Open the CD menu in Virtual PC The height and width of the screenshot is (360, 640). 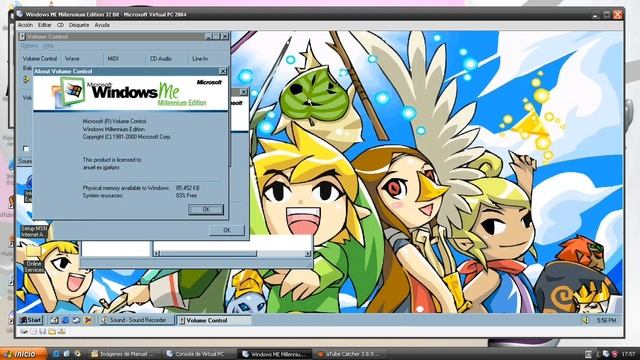60,25
